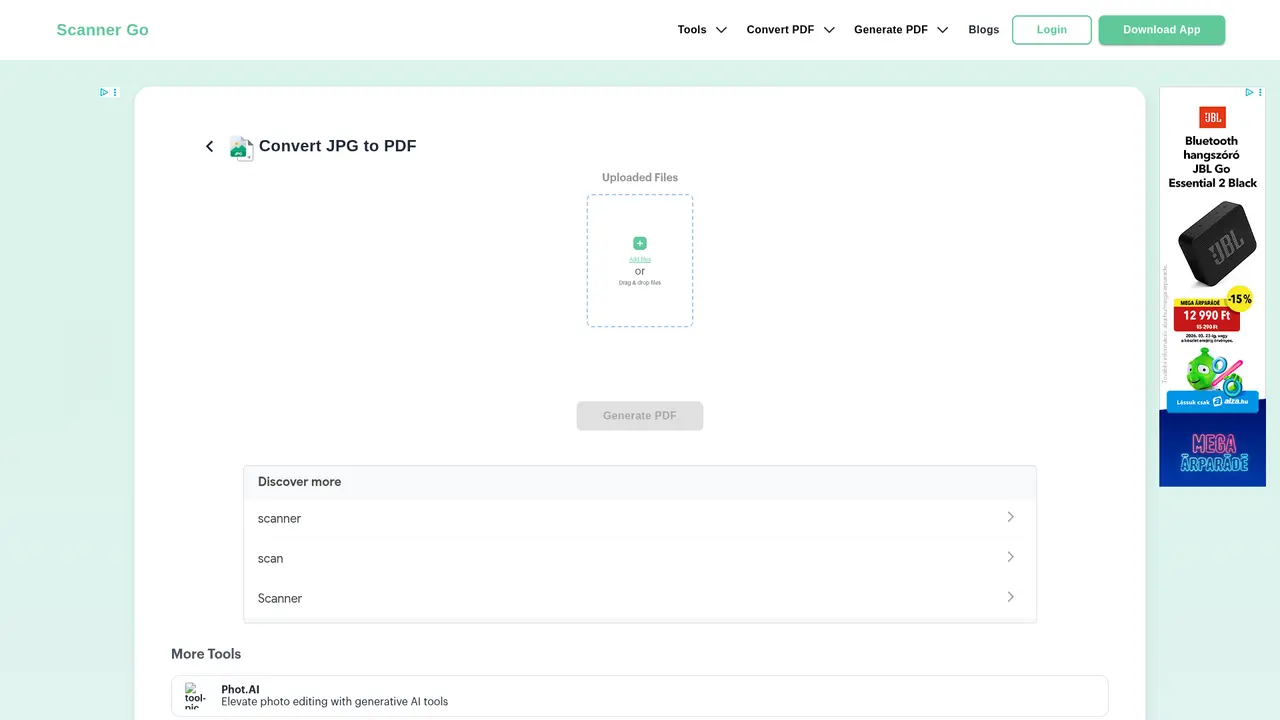The height and width of the screenshot is (720, 1280).
Task: Click 'Elevate photo editing with generative AI tools'
Action: [335, 702]
